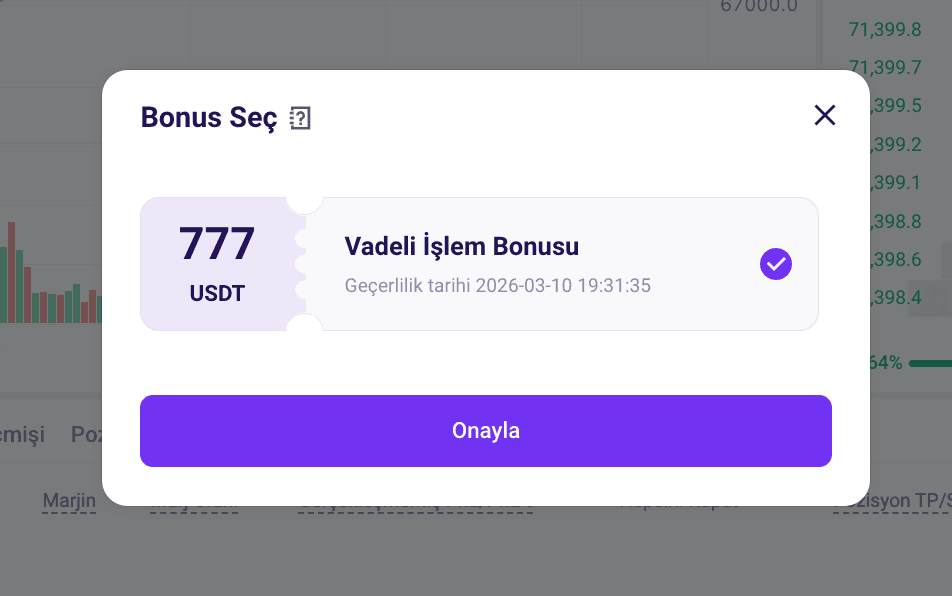Confirm selection with the Onayla button
Screen dimensions: 952x596
point(486,431)
